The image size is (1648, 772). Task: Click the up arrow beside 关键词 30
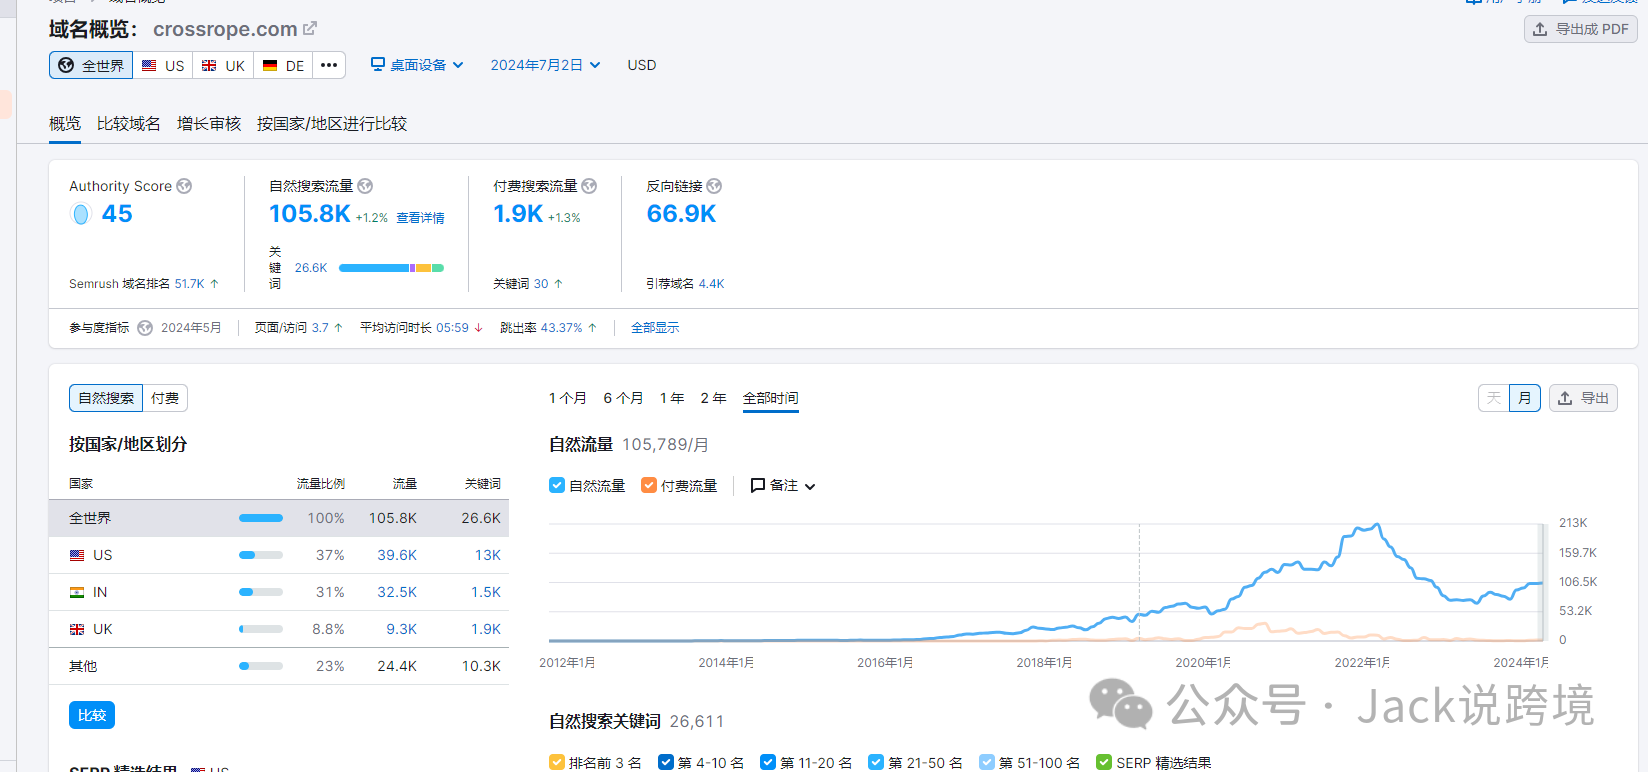pos(558,284)
